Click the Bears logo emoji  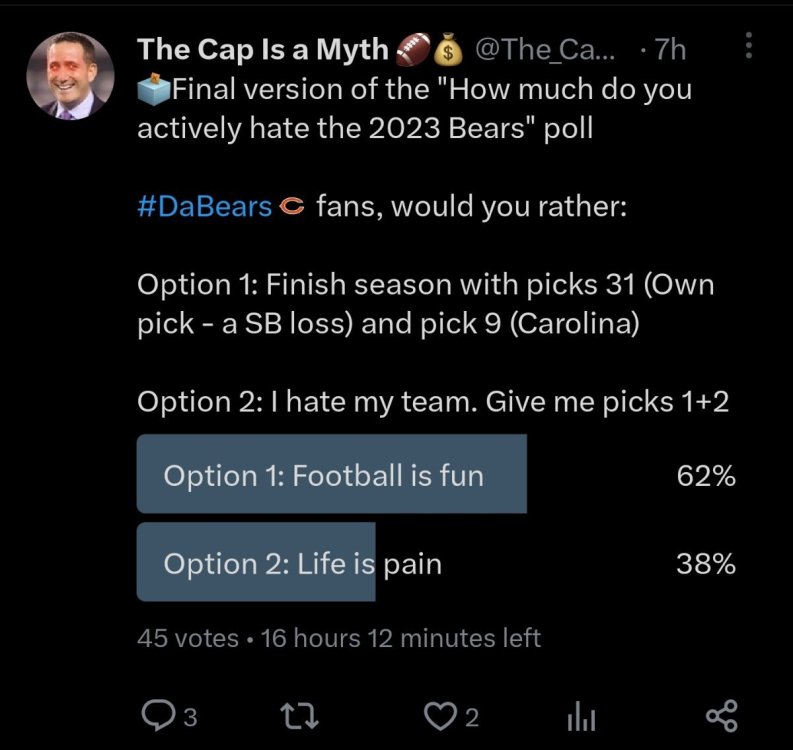coord(290,208)
